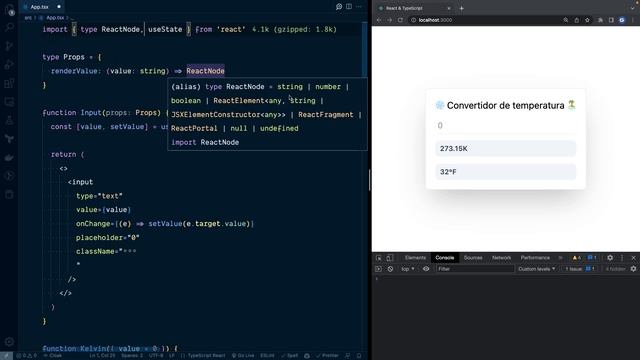This screenshot has width=640, height=360.
Task: Click the VS Code editor vertical scrollbar
Action: (x=365, y=49)
